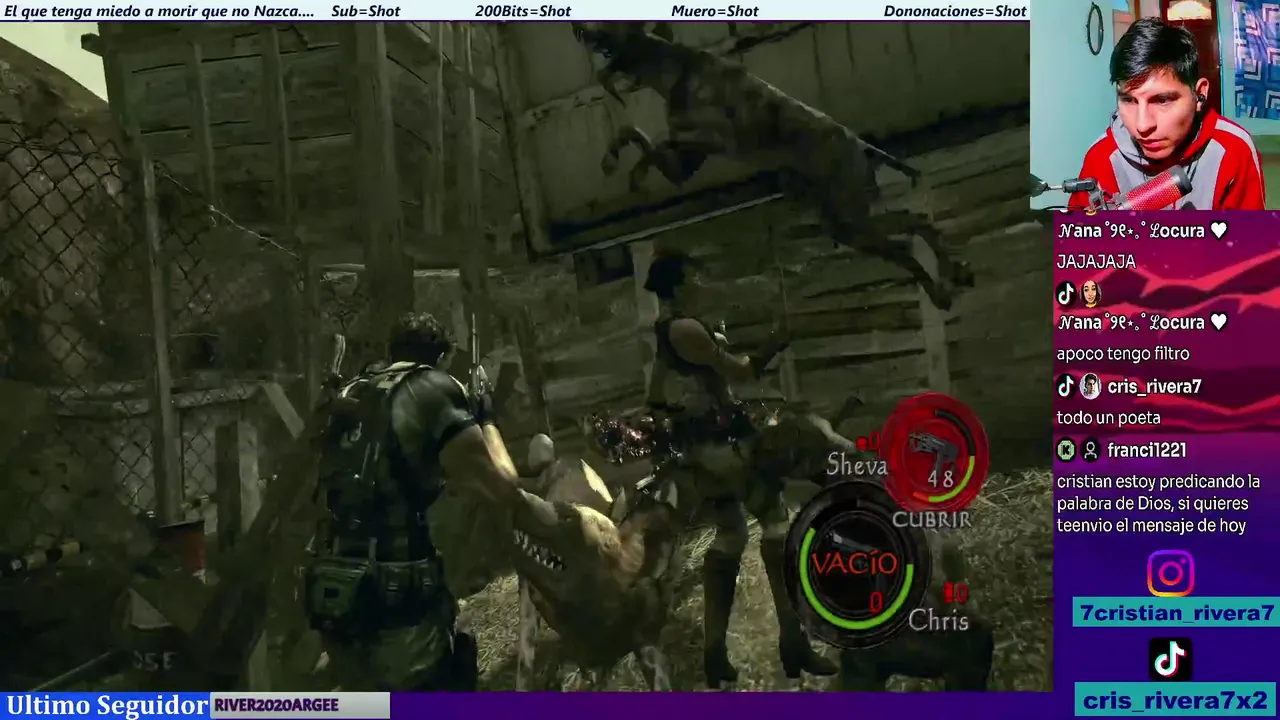Click the 'apoco tengo filtro' chat message

point(1123,354)
